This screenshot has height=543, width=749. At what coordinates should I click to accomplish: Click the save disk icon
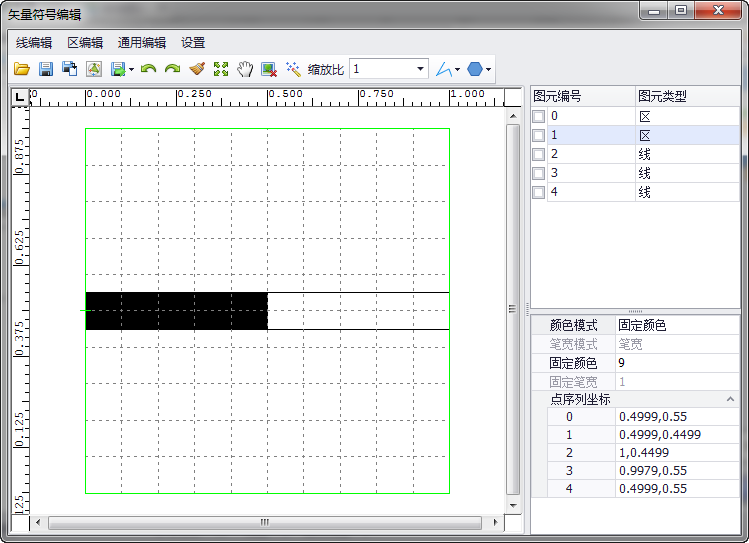pyautogui.click(x=46, y=69)
